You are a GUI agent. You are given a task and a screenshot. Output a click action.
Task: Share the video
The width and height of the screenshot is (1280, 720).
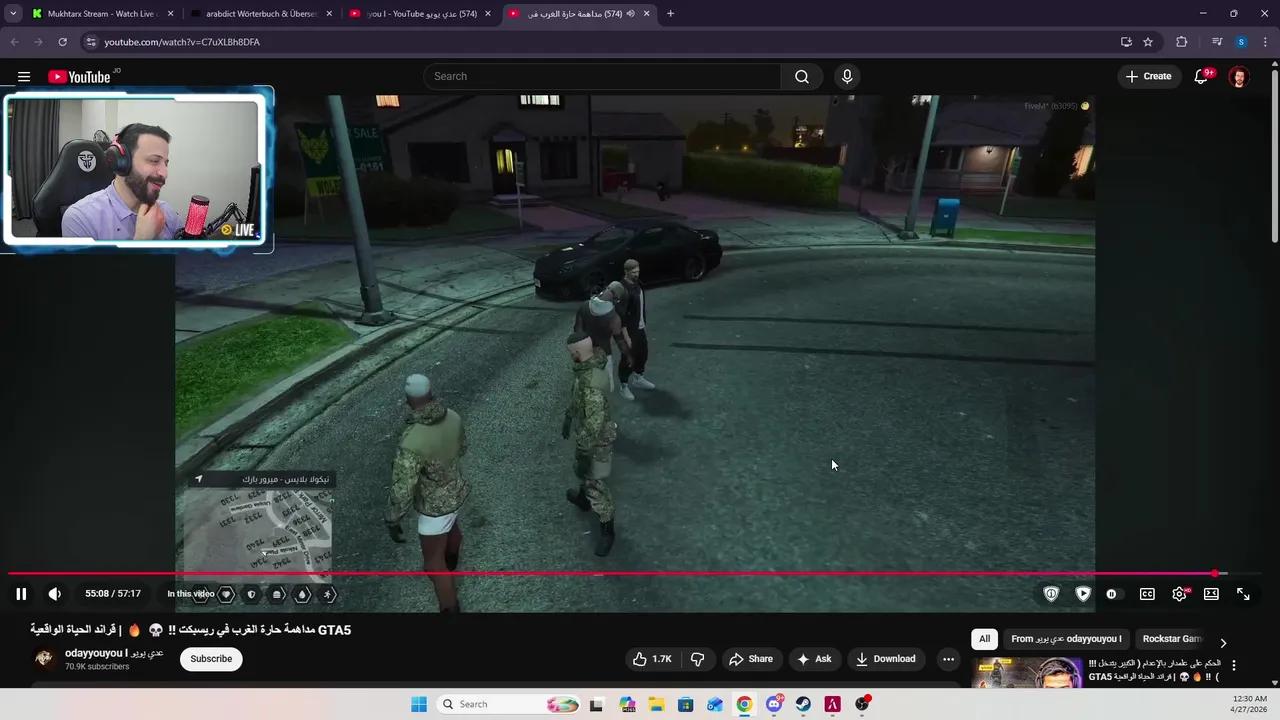coord(751,659)
